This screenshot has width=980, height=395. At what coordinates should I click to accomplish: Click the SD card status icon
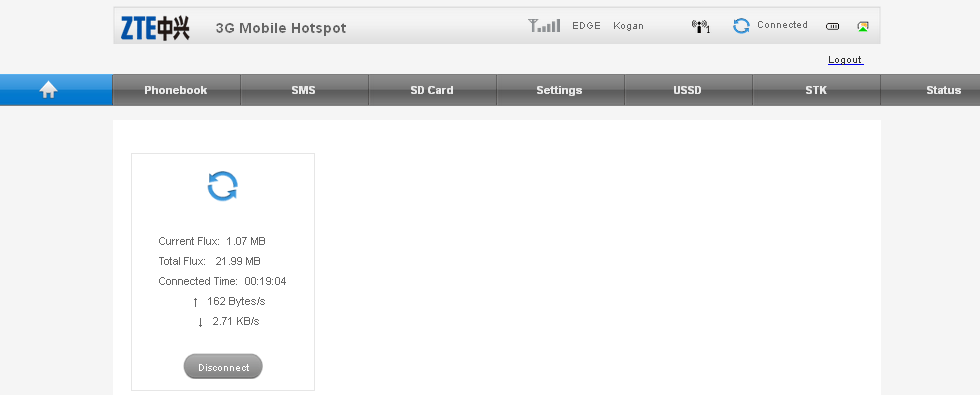coord(863,26)
